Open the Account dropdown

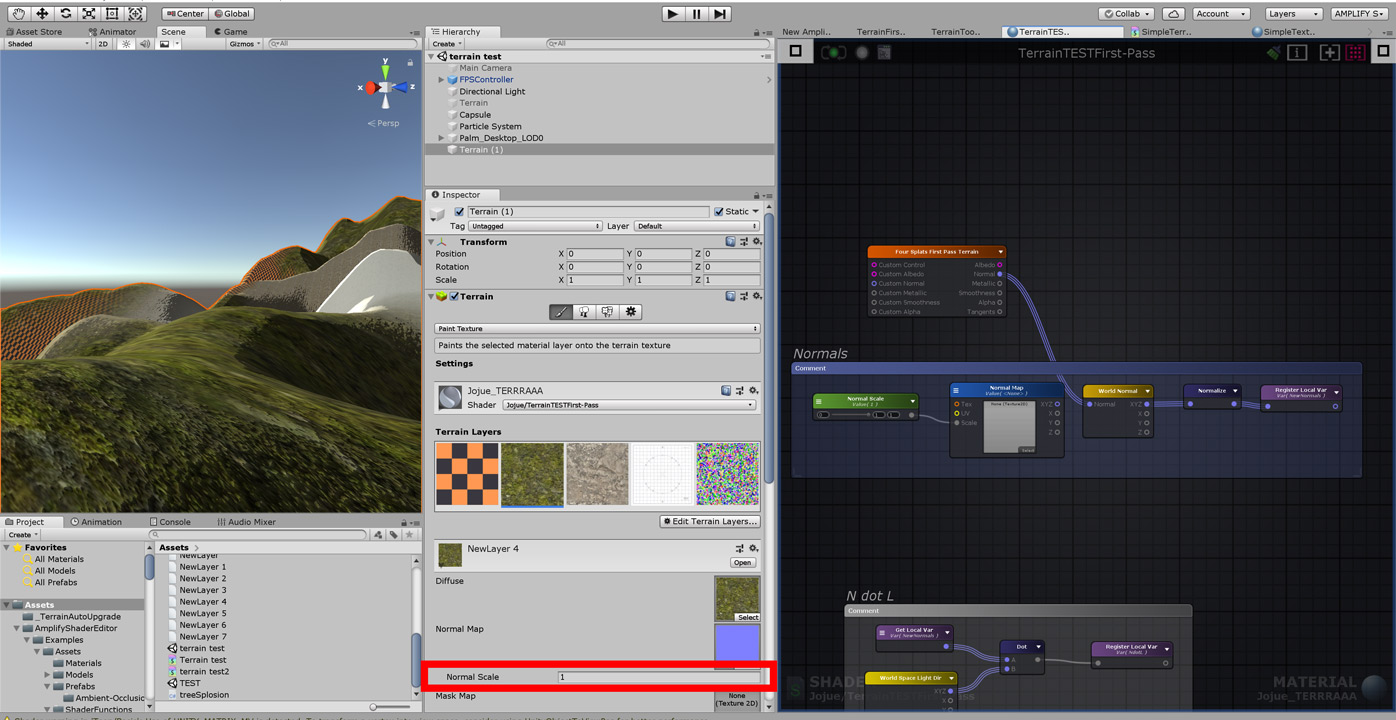click(1220, 14)
